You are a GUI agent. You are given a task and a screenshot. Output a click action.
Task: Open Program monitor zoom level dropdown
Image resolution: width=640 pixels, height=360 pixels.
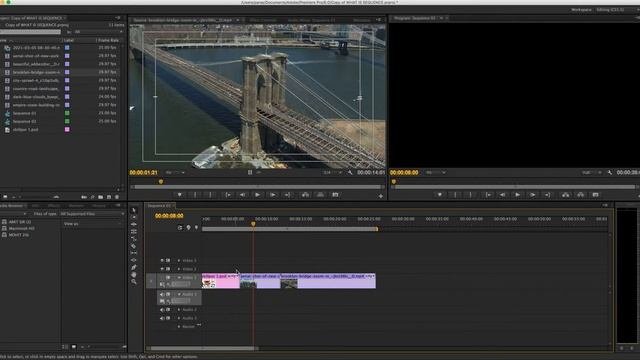click(x=435, y=173)
